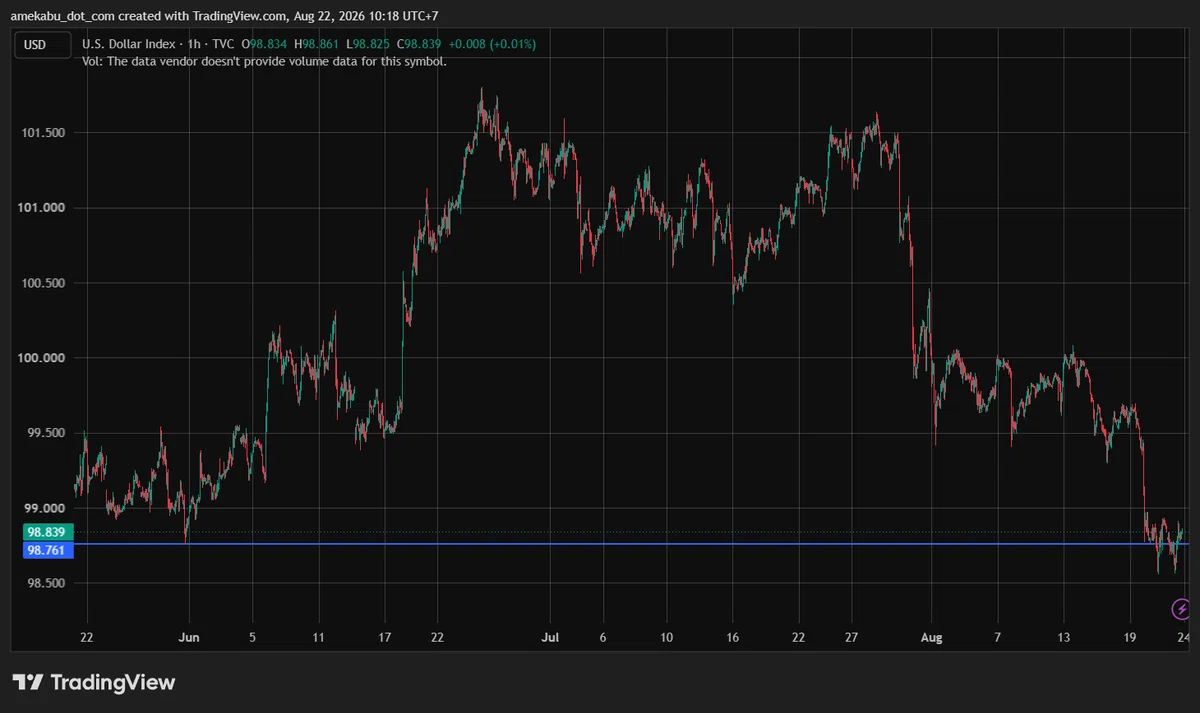This screenshot has height=713, width=1200.
Task: Click the Vol data vendor notice text
Action: [x=264, y=61]
